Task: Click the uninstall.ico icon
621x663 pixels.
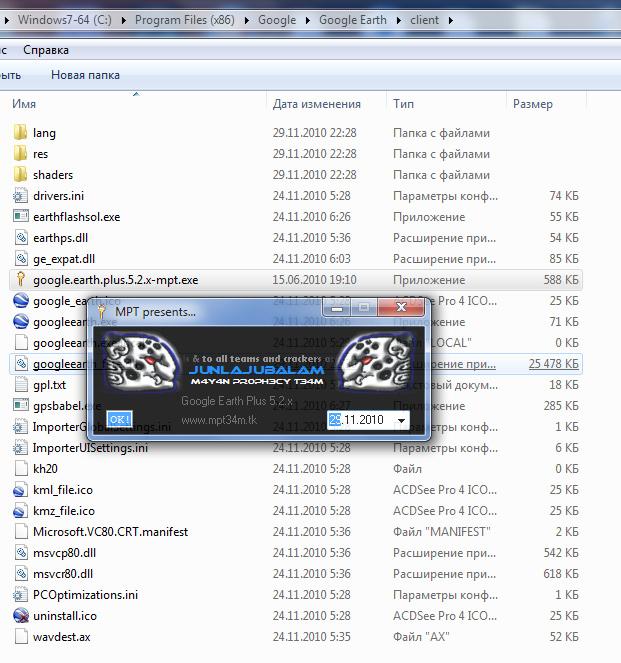Action: point(21,616)
